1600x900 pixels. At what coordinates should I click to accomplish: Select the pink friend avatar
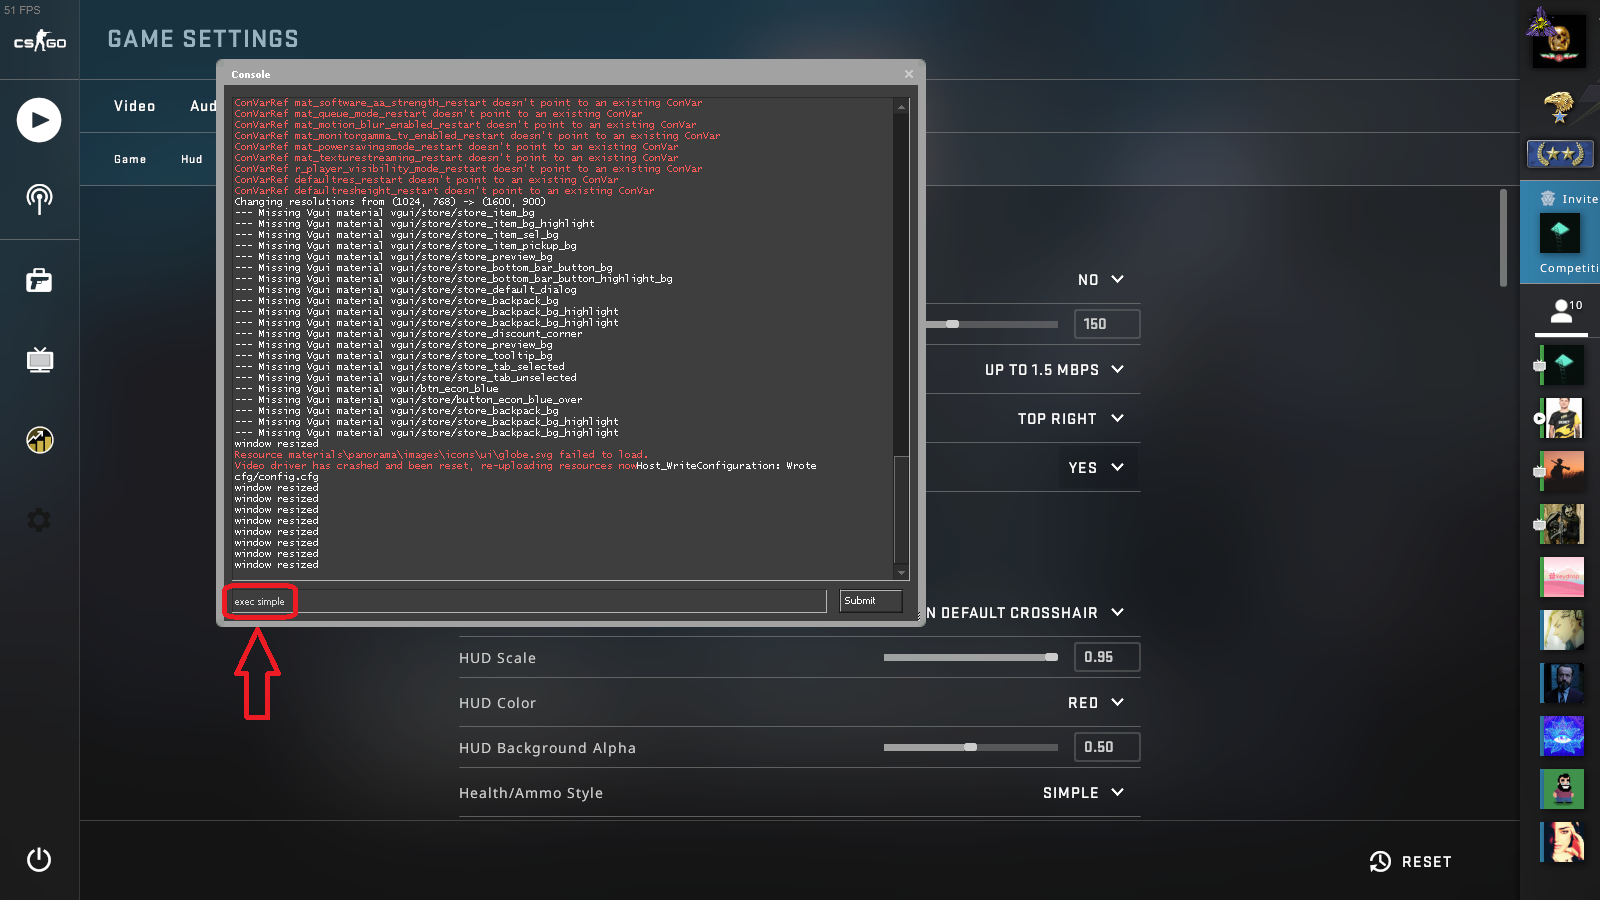click(1562, 577)
